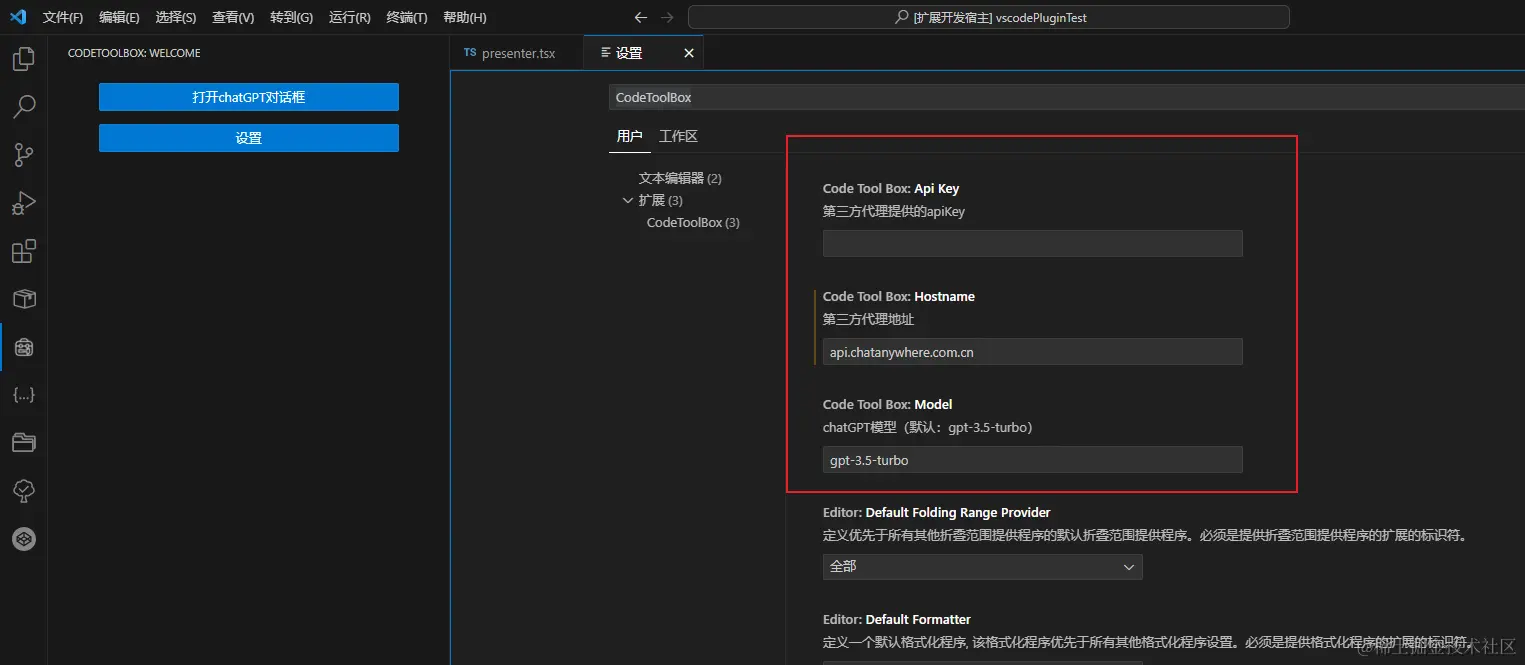The height and width of the screenshot is (665, 1525).
Task: Collapse the 扩展 (3) tree node
Action: click(628, 200)
